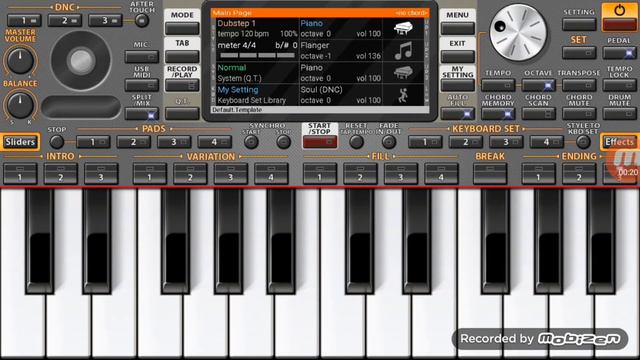The width and height of the screenshot is (640, 360).
Task: Toggle Chord Mute button
Action: tap(579, 114)
